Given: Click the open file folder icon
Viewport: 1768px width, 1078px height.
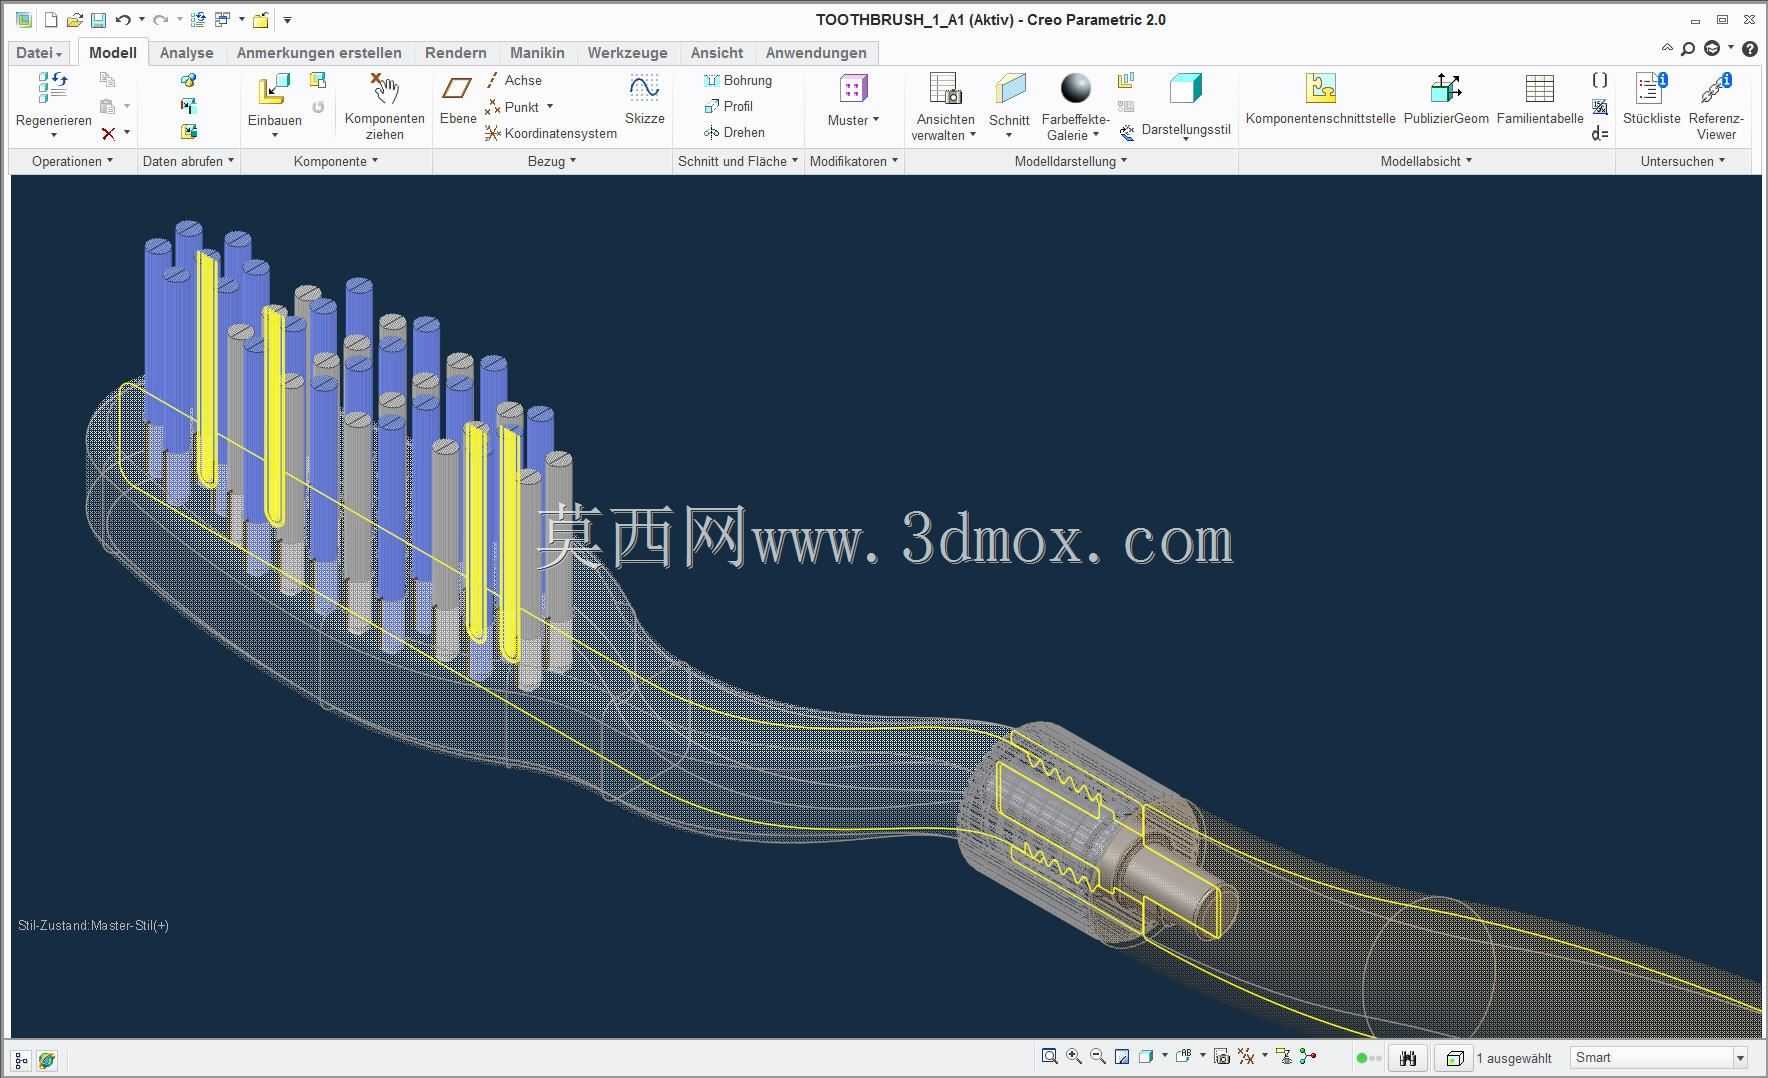Looking at the screenshot, I should (74, 20).
